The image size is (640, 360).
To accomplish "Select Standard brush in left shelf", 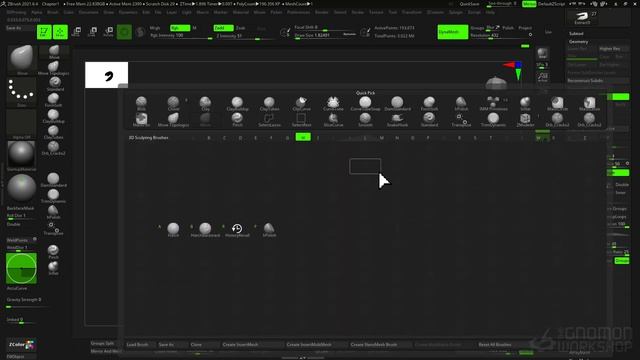I will pos(54,84).
